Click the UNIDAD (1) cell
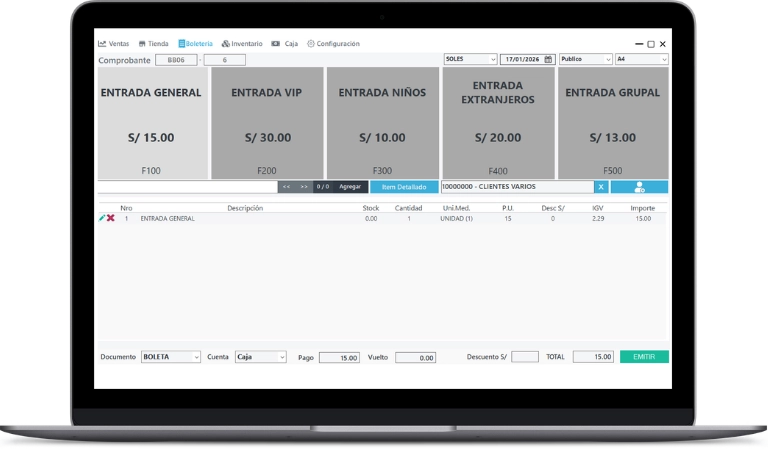Screen dimensions: 768x451 click(x=456, y=218)
